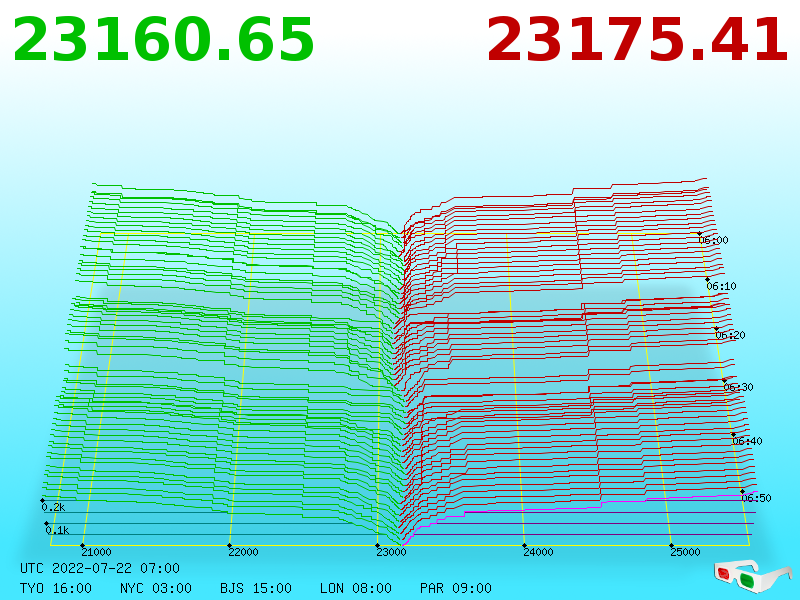
Task: Select the 06:50 time axis label
Action: pos(756,498)
